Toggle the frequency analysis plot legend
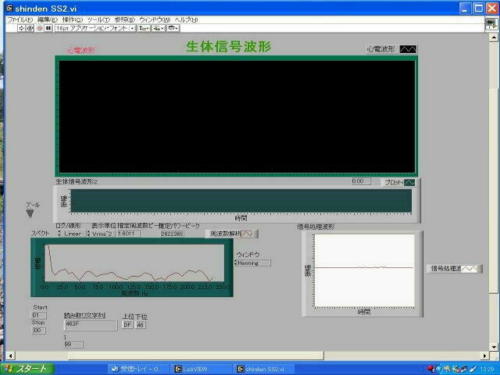Image resolution: width=500 pixels, height=375 pixels. [247, 234]
